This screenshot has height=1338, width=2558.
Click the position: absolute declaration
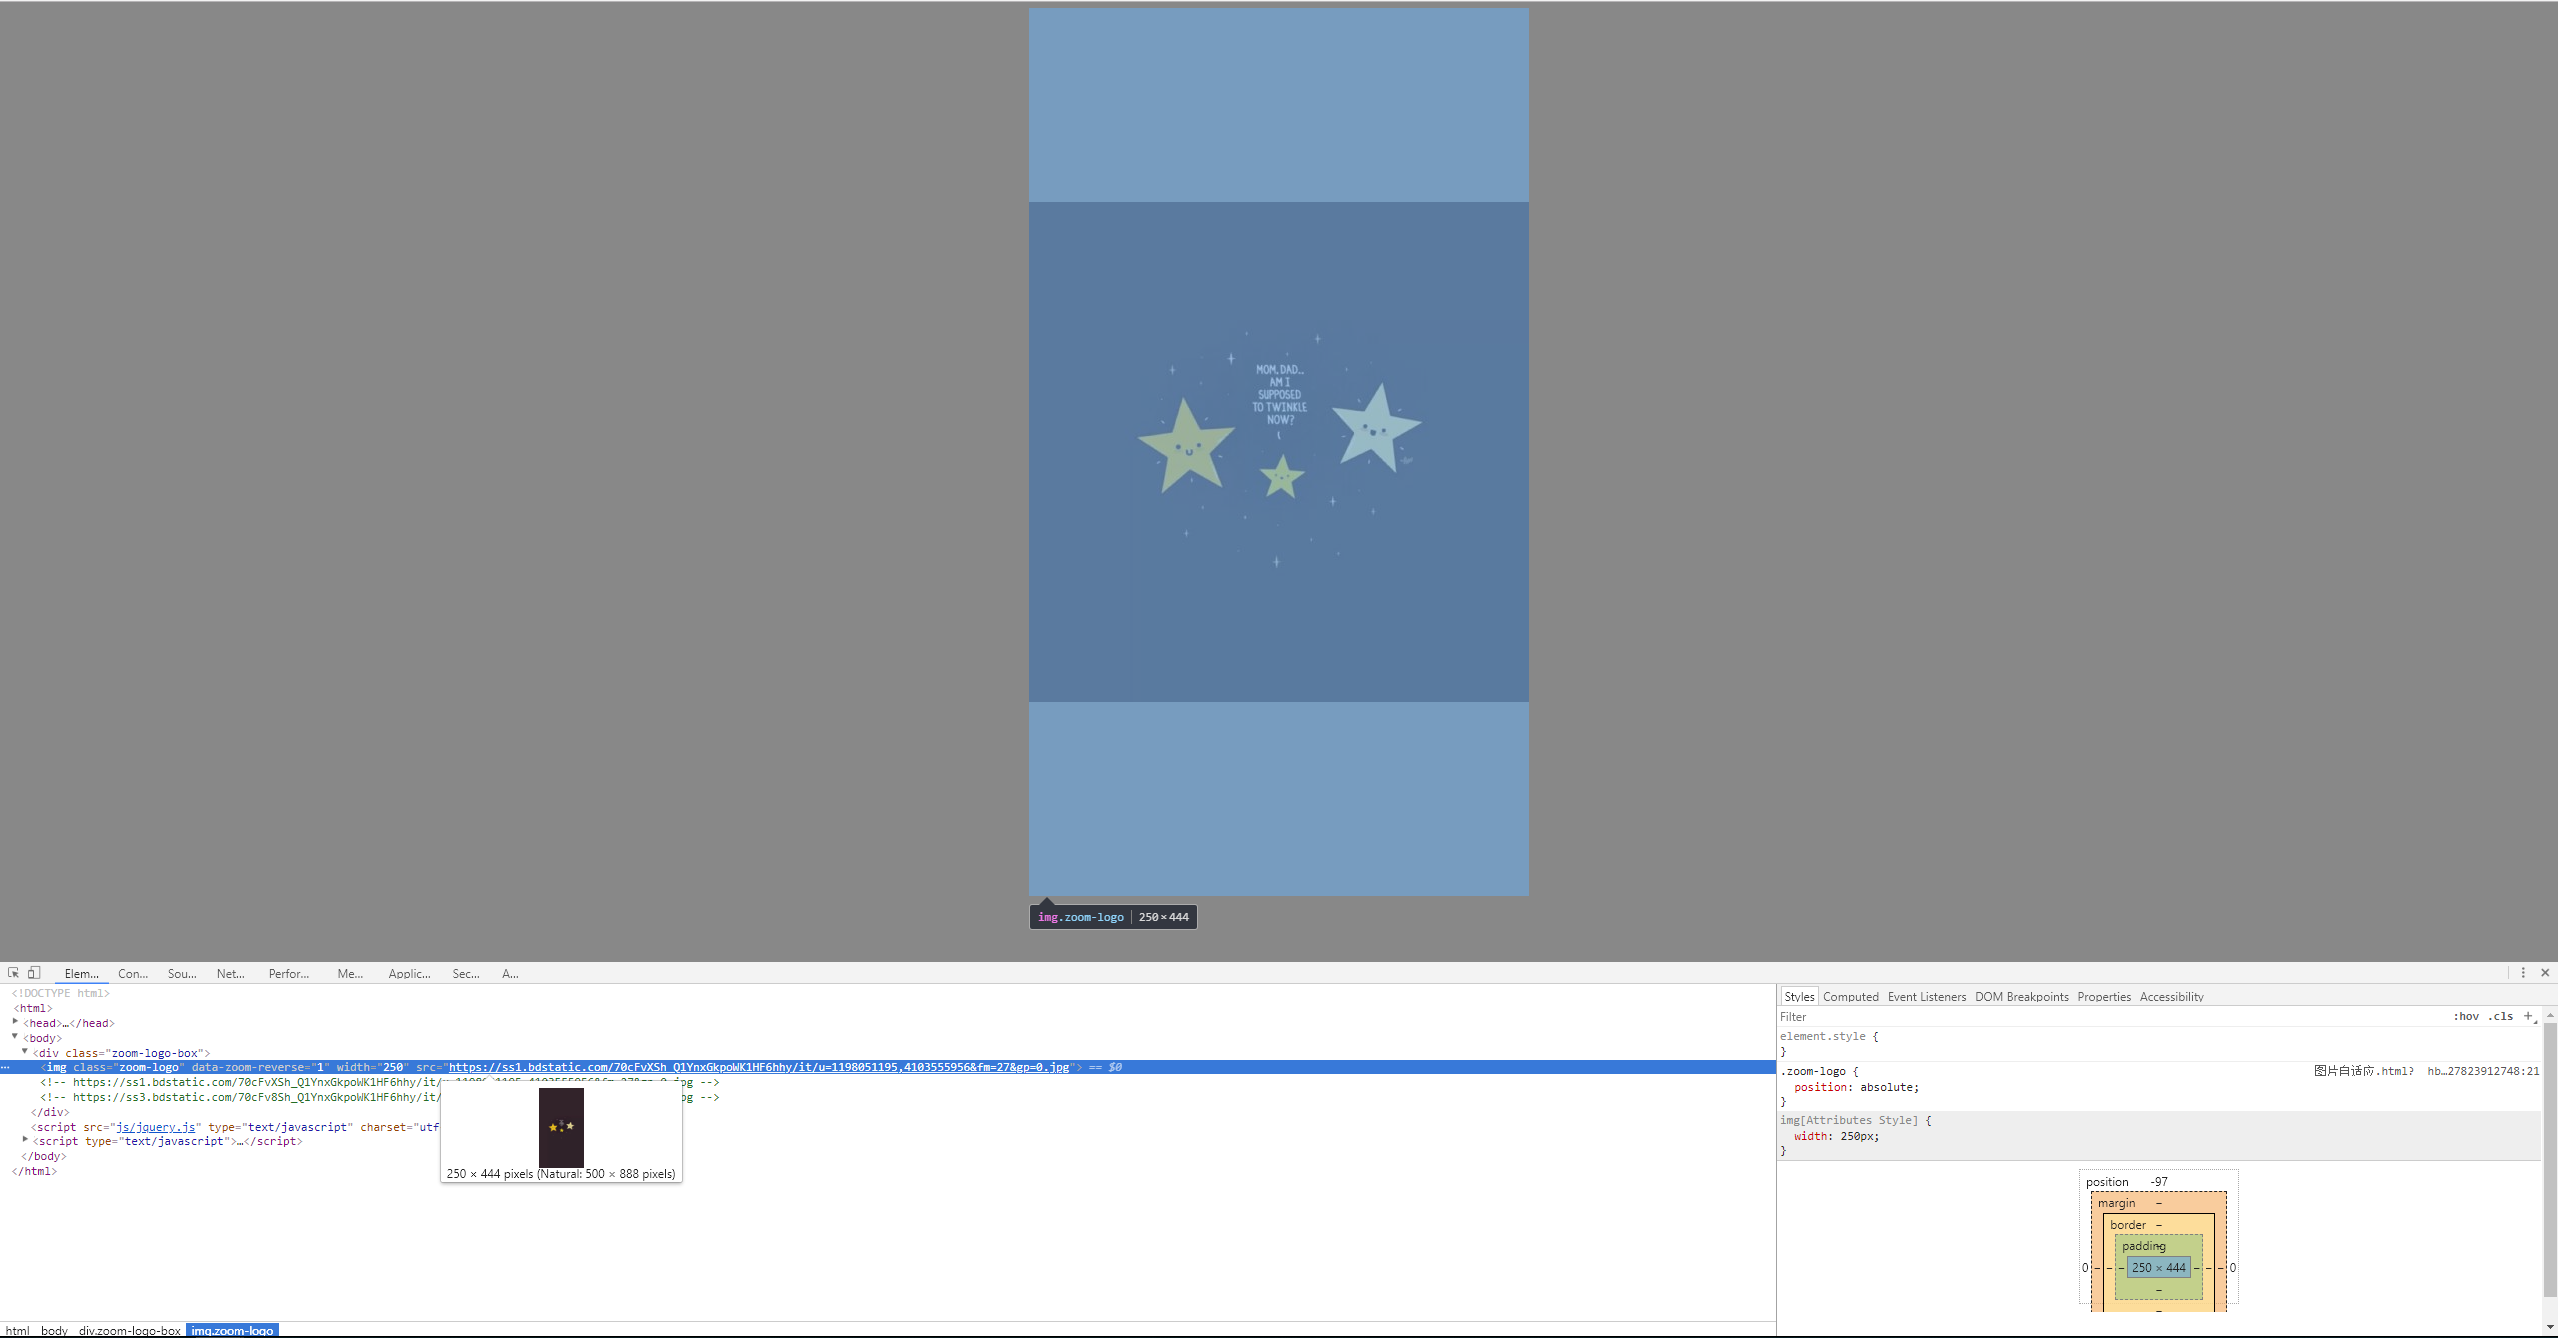click(x=1856, y=1087)
